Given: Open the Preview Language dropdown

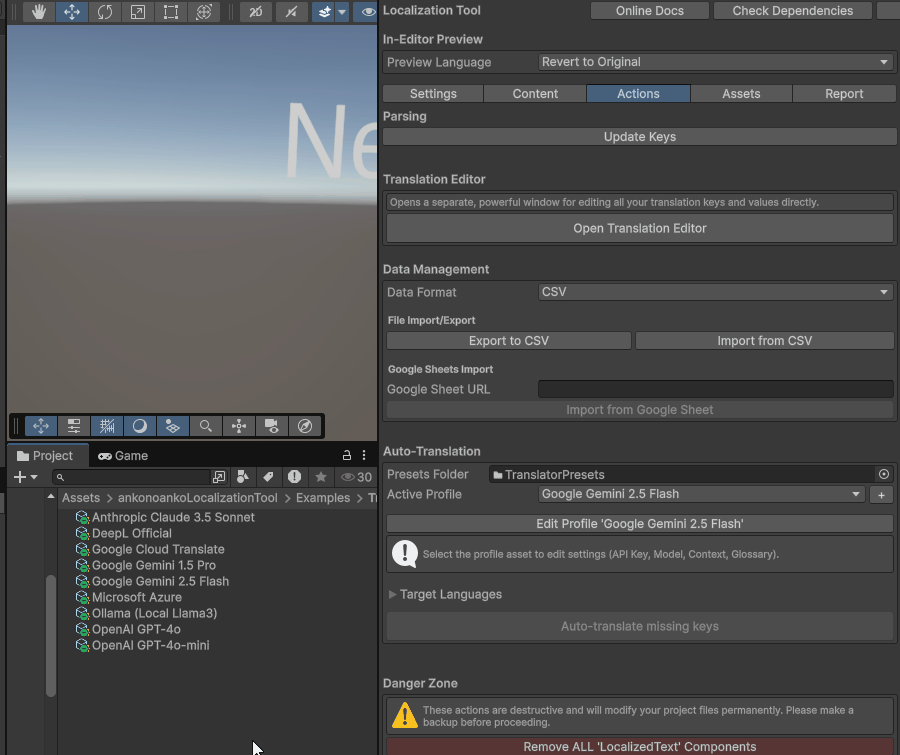Looking at the screenshot, I should (x=715, y=61).
